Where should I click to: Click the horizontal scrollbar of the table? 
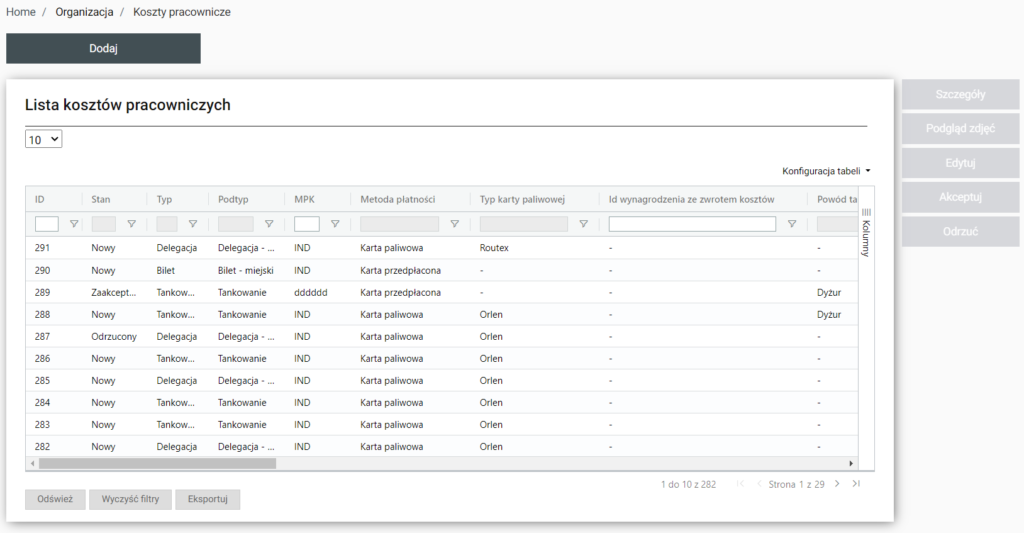point(157,464)
